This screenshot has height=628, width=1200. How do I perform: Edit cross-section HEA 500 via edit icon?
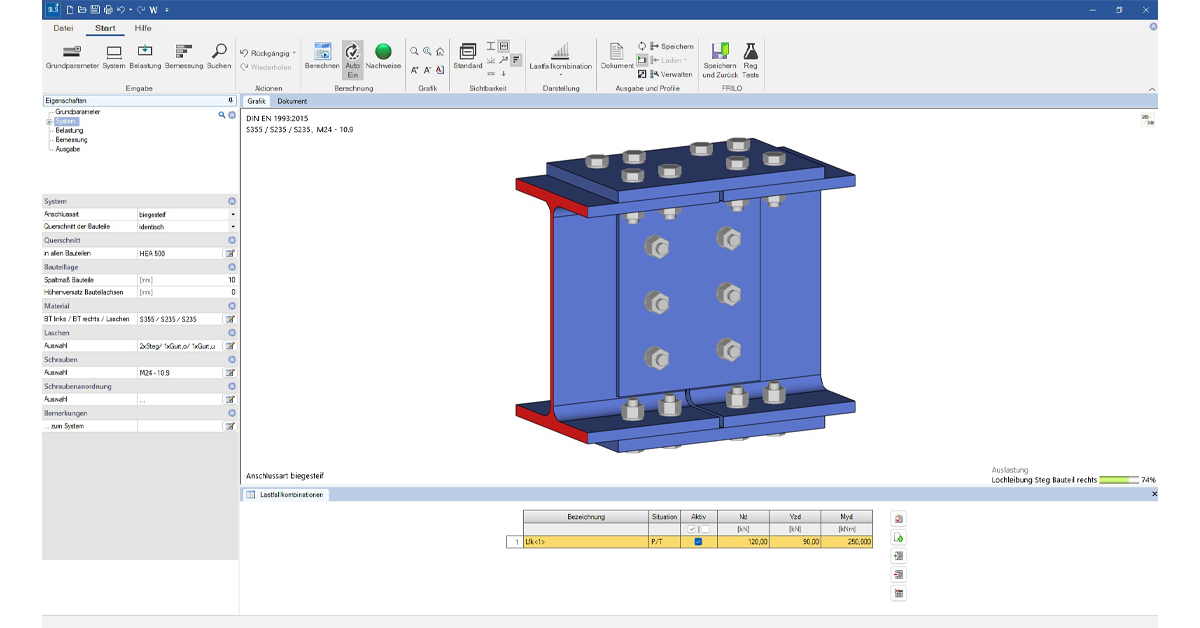(230, 254)
